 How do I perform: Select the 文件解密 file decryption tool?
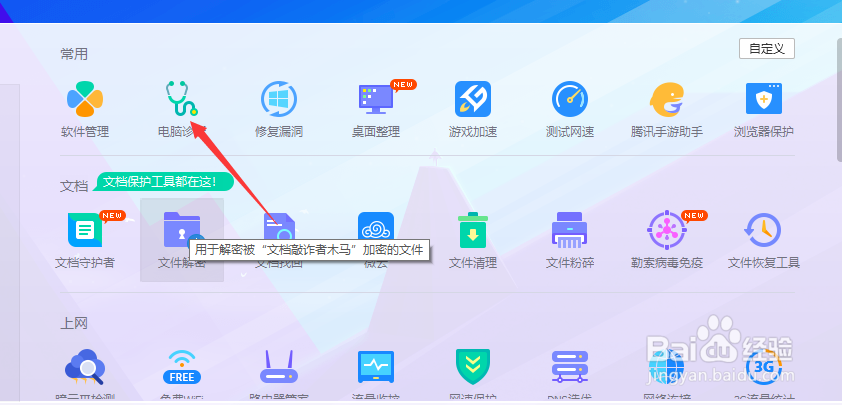pyautogui.click(x=182, y=239)
